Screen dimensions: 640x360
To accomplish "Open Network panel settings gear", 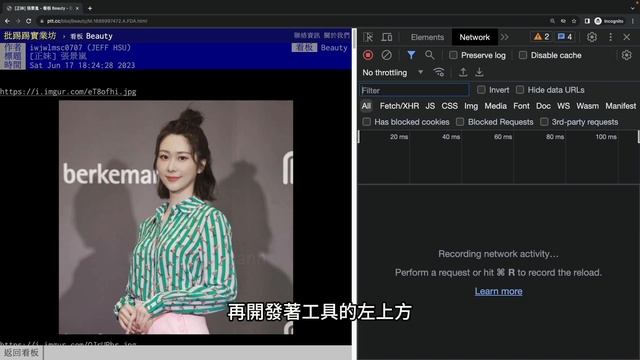I will pos(626,55).
